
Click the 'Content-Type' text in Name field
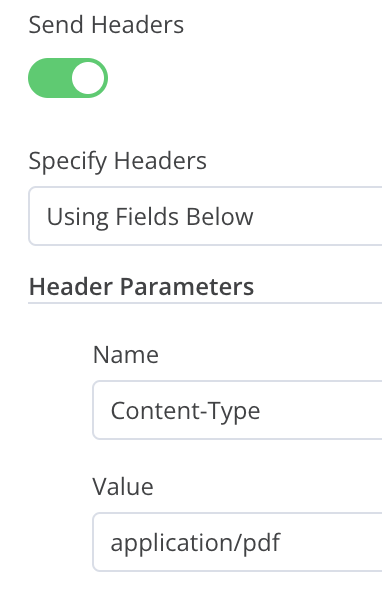point(185,411)
